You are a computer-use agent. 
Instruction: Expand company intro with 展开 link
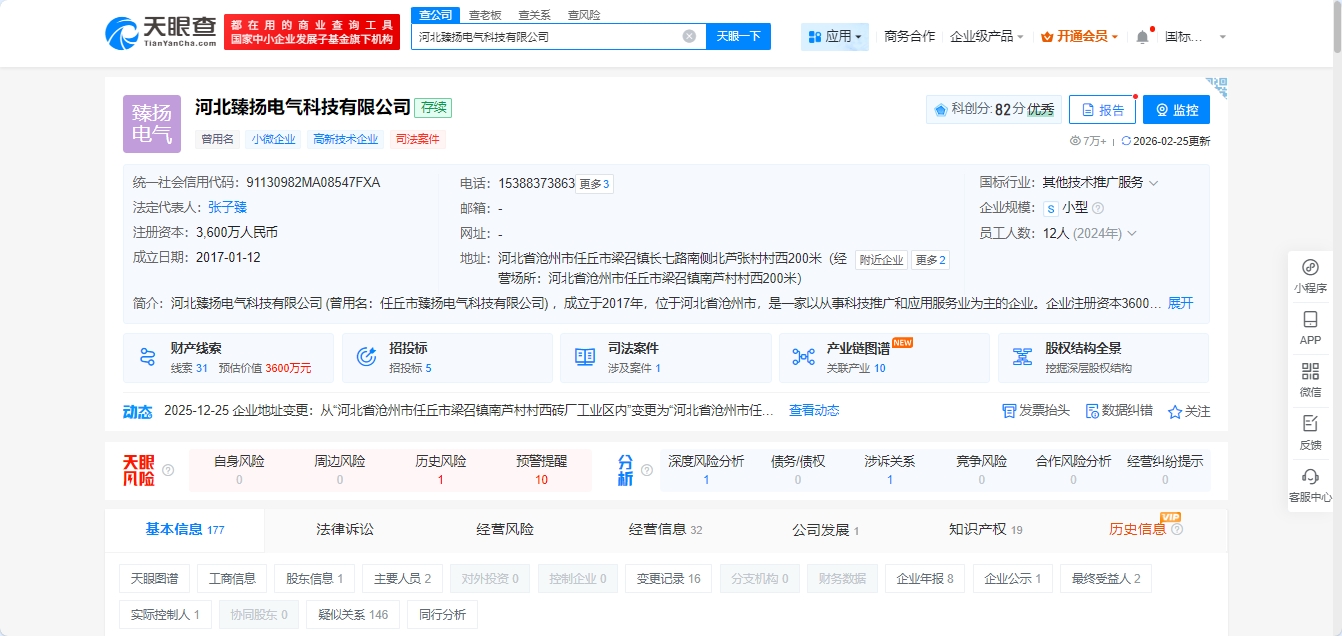1180,303
